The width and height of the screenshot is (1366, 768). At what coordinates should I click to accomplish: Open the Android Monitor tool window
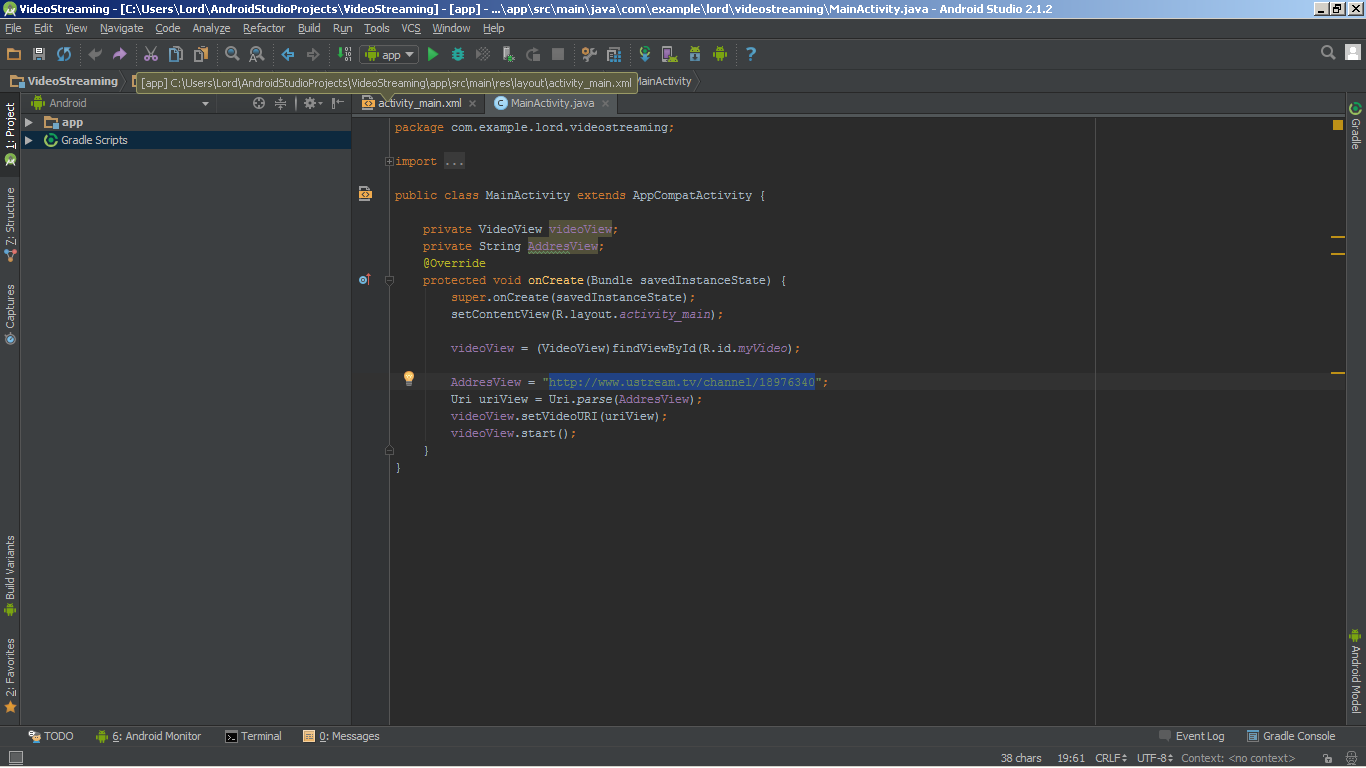click(x=148, y=736)
